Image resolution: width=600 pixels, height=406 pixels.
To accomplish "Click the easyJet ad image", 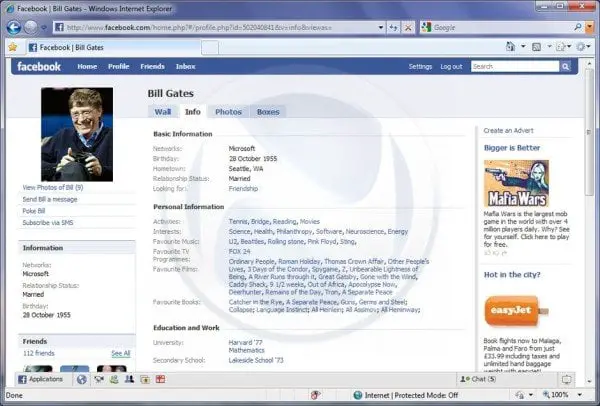I will 516,311.
